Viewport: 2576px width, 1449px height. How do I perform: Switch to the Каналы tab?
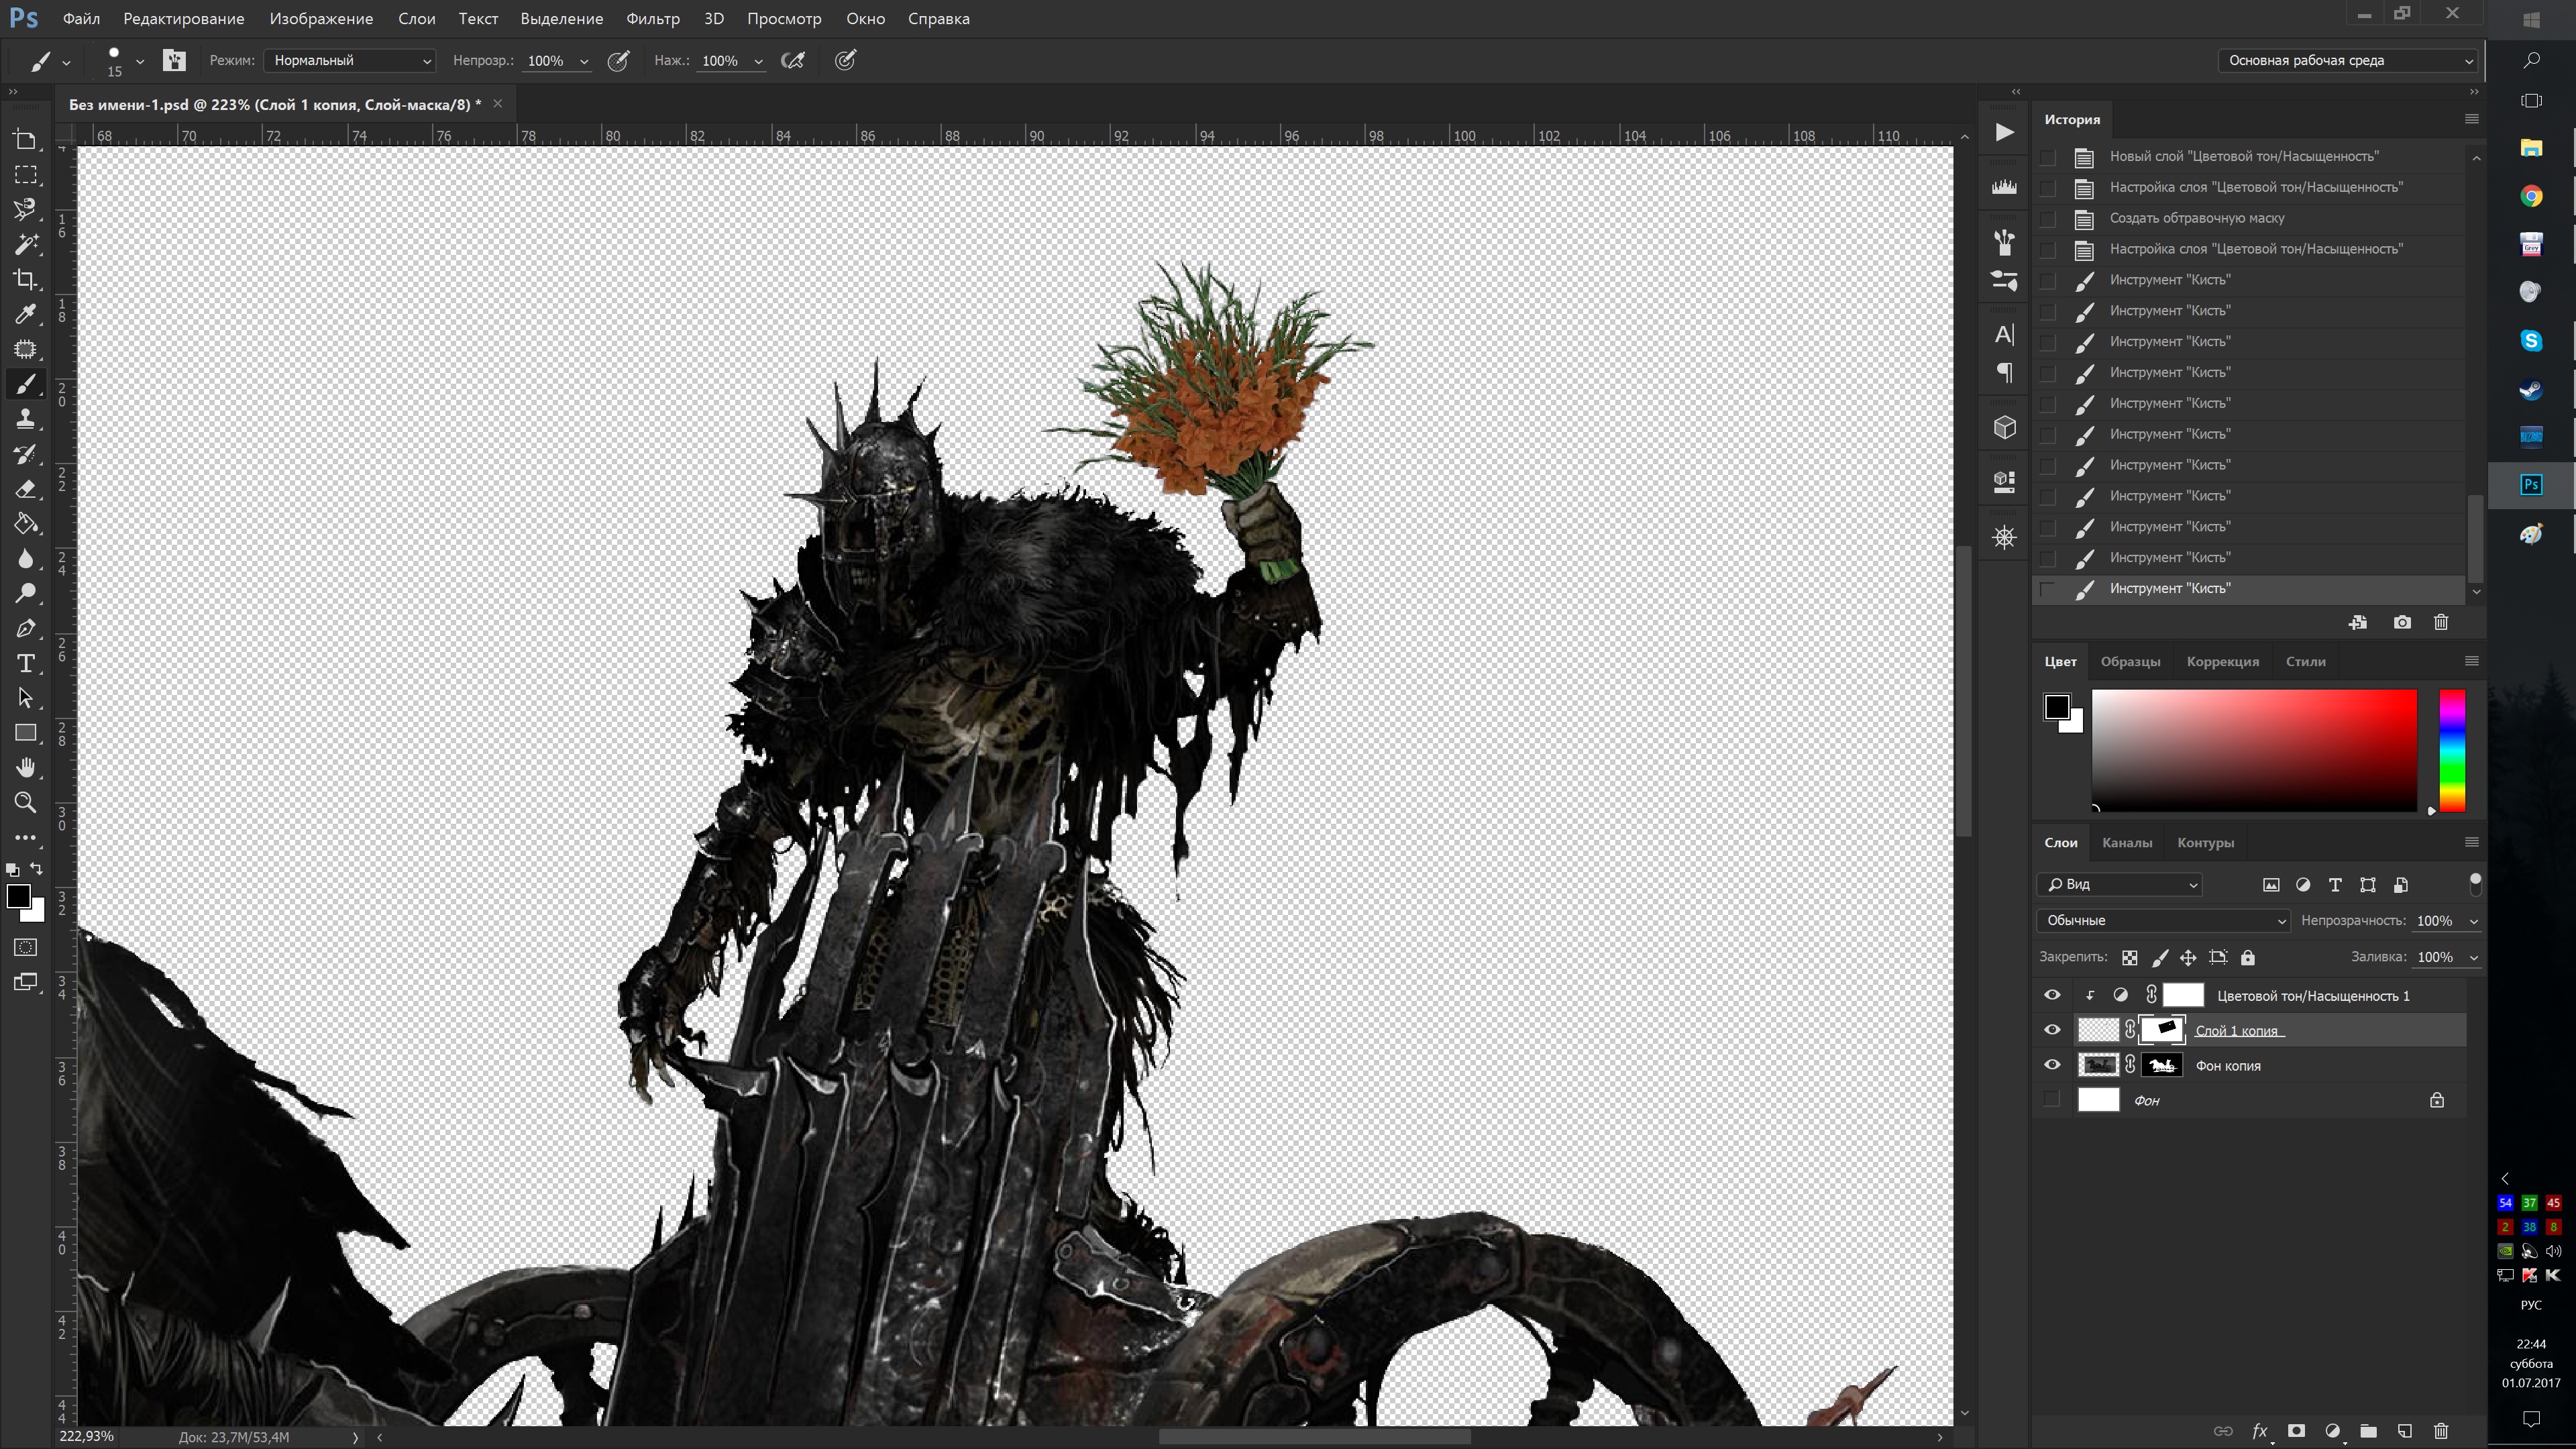click(2127, 842)
